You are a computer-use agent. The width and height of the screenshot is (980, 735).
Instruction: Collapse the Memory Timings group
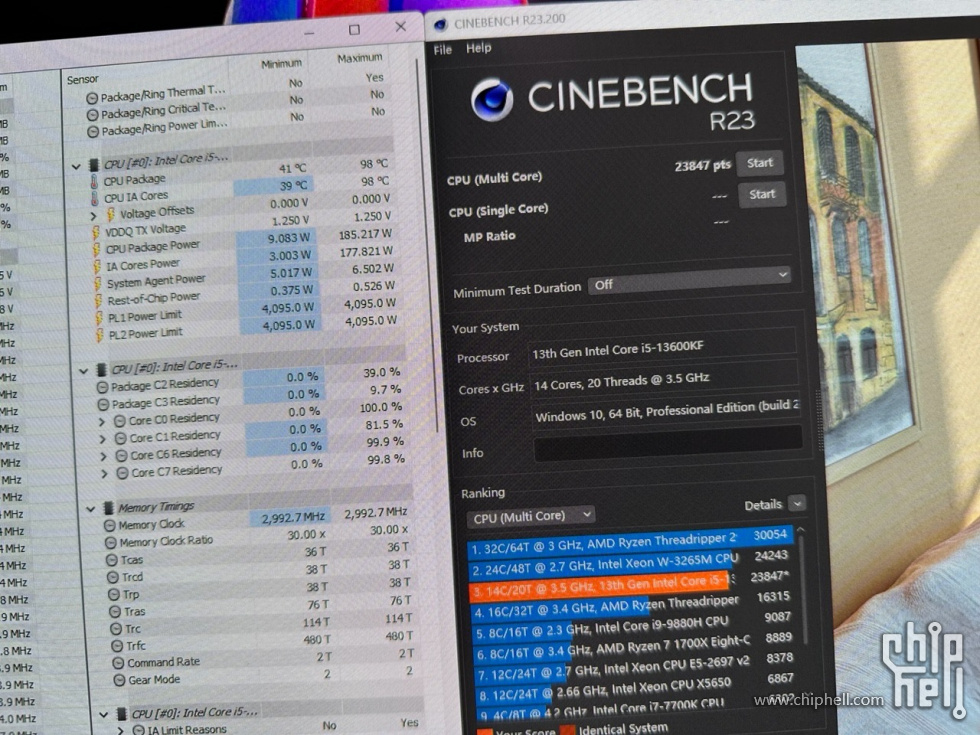tap(91, 509)
